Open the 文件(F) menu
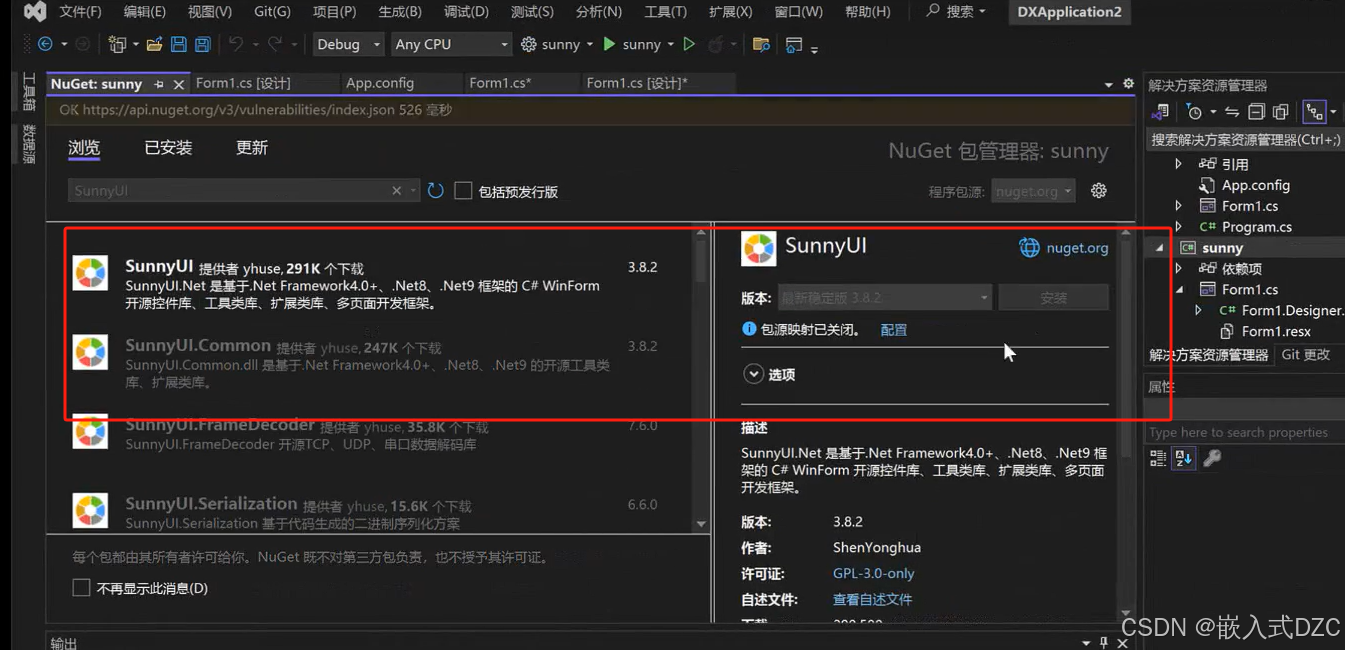 click(x=80, y=12)
